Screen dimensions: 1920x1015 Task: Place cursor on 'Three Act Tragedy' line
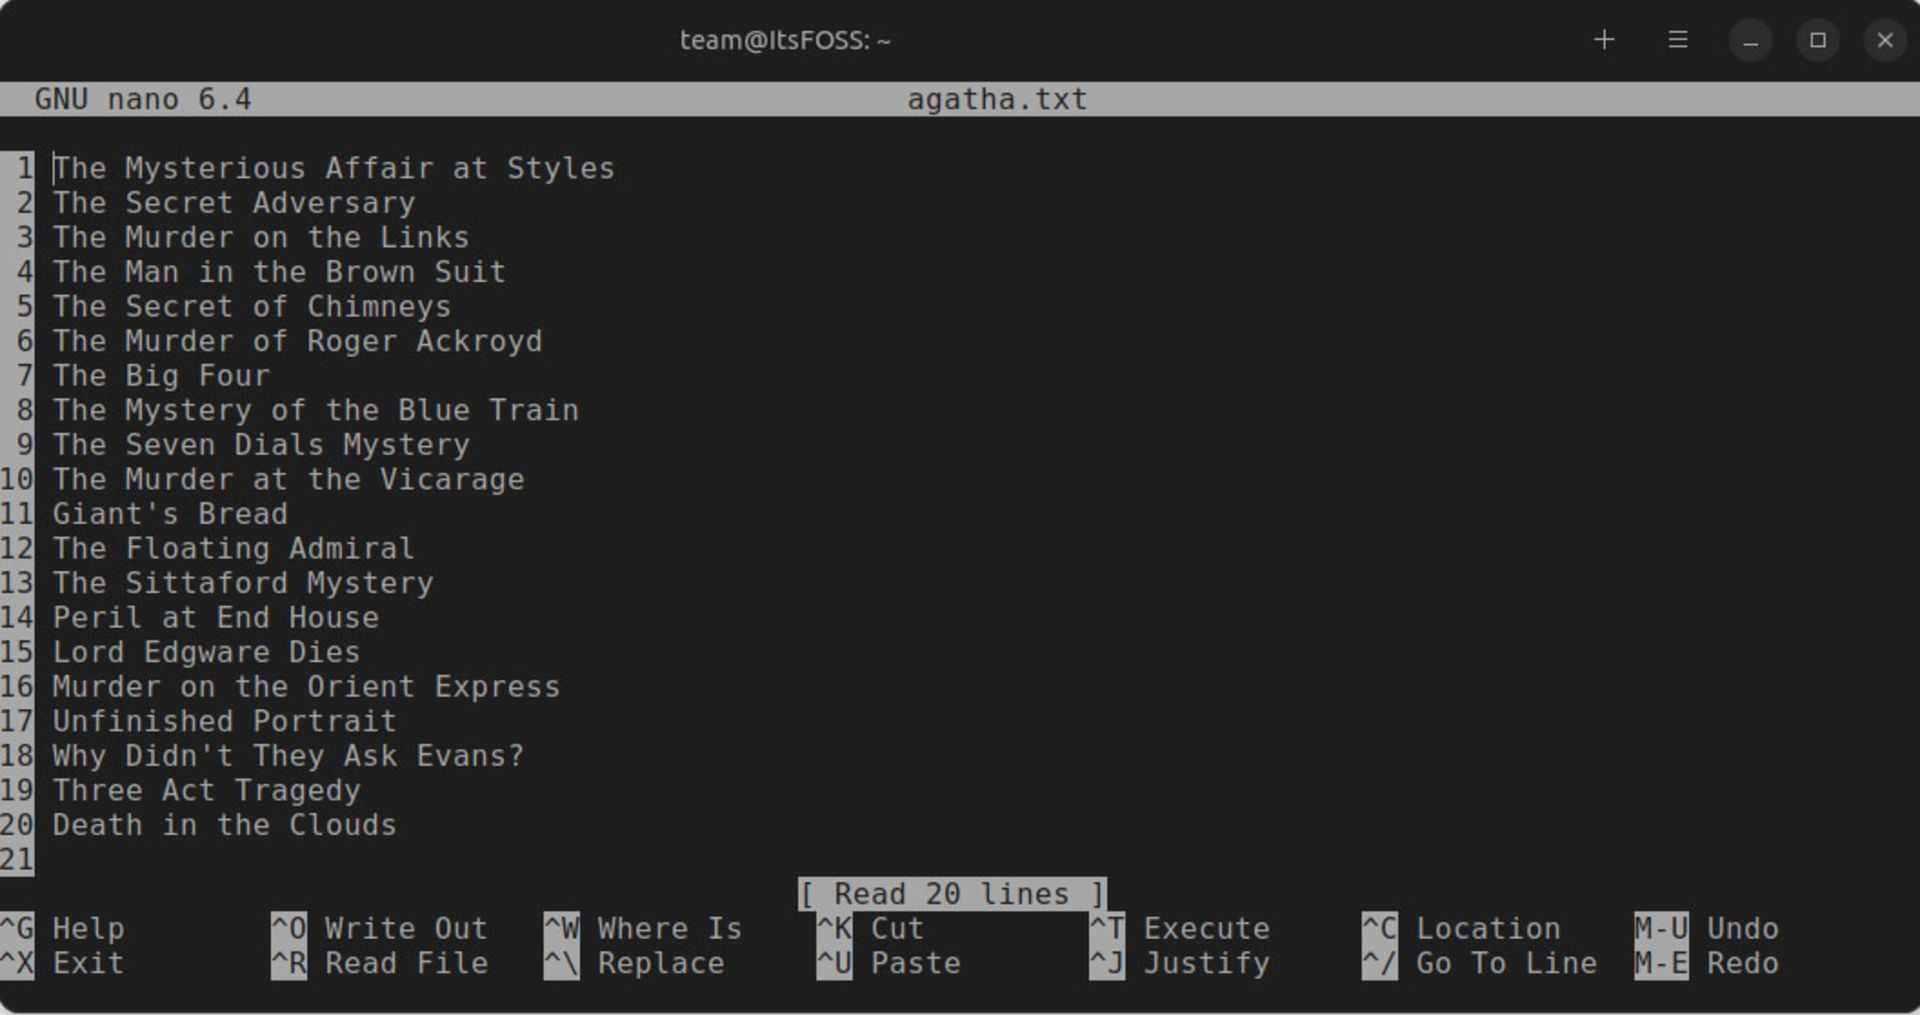pyautogui.click(x=206, y=790)
